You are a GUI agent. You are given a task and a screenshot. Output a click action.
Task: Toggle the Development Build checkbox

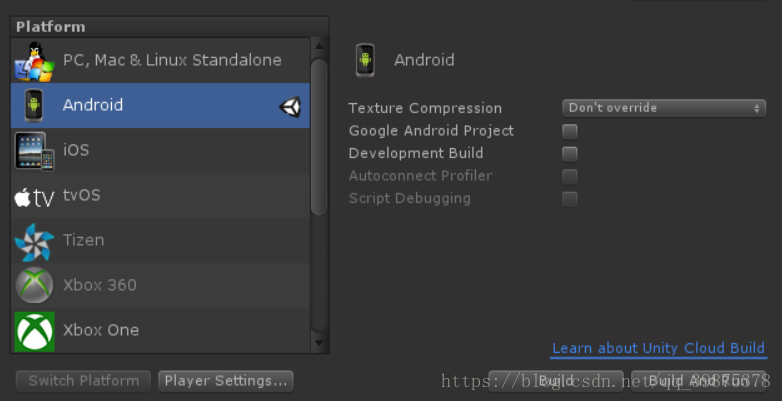(x=570, y=154)
